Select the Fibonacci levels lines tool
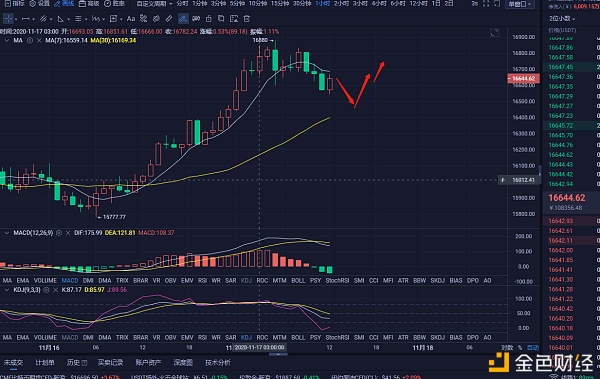 pyautogui.click(x=78, y=18)
